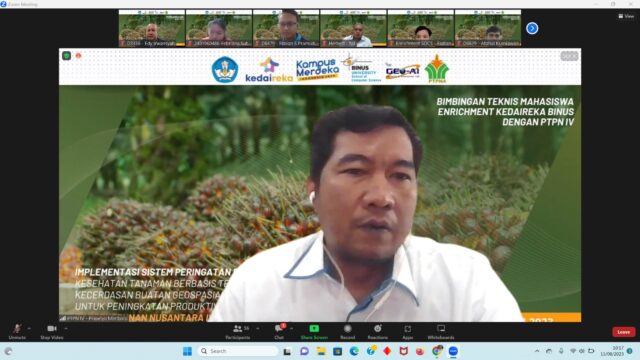Stop Video camera toggle
Image resolution: width=640 pixels, height=360 pixels.
pos(52,331)
